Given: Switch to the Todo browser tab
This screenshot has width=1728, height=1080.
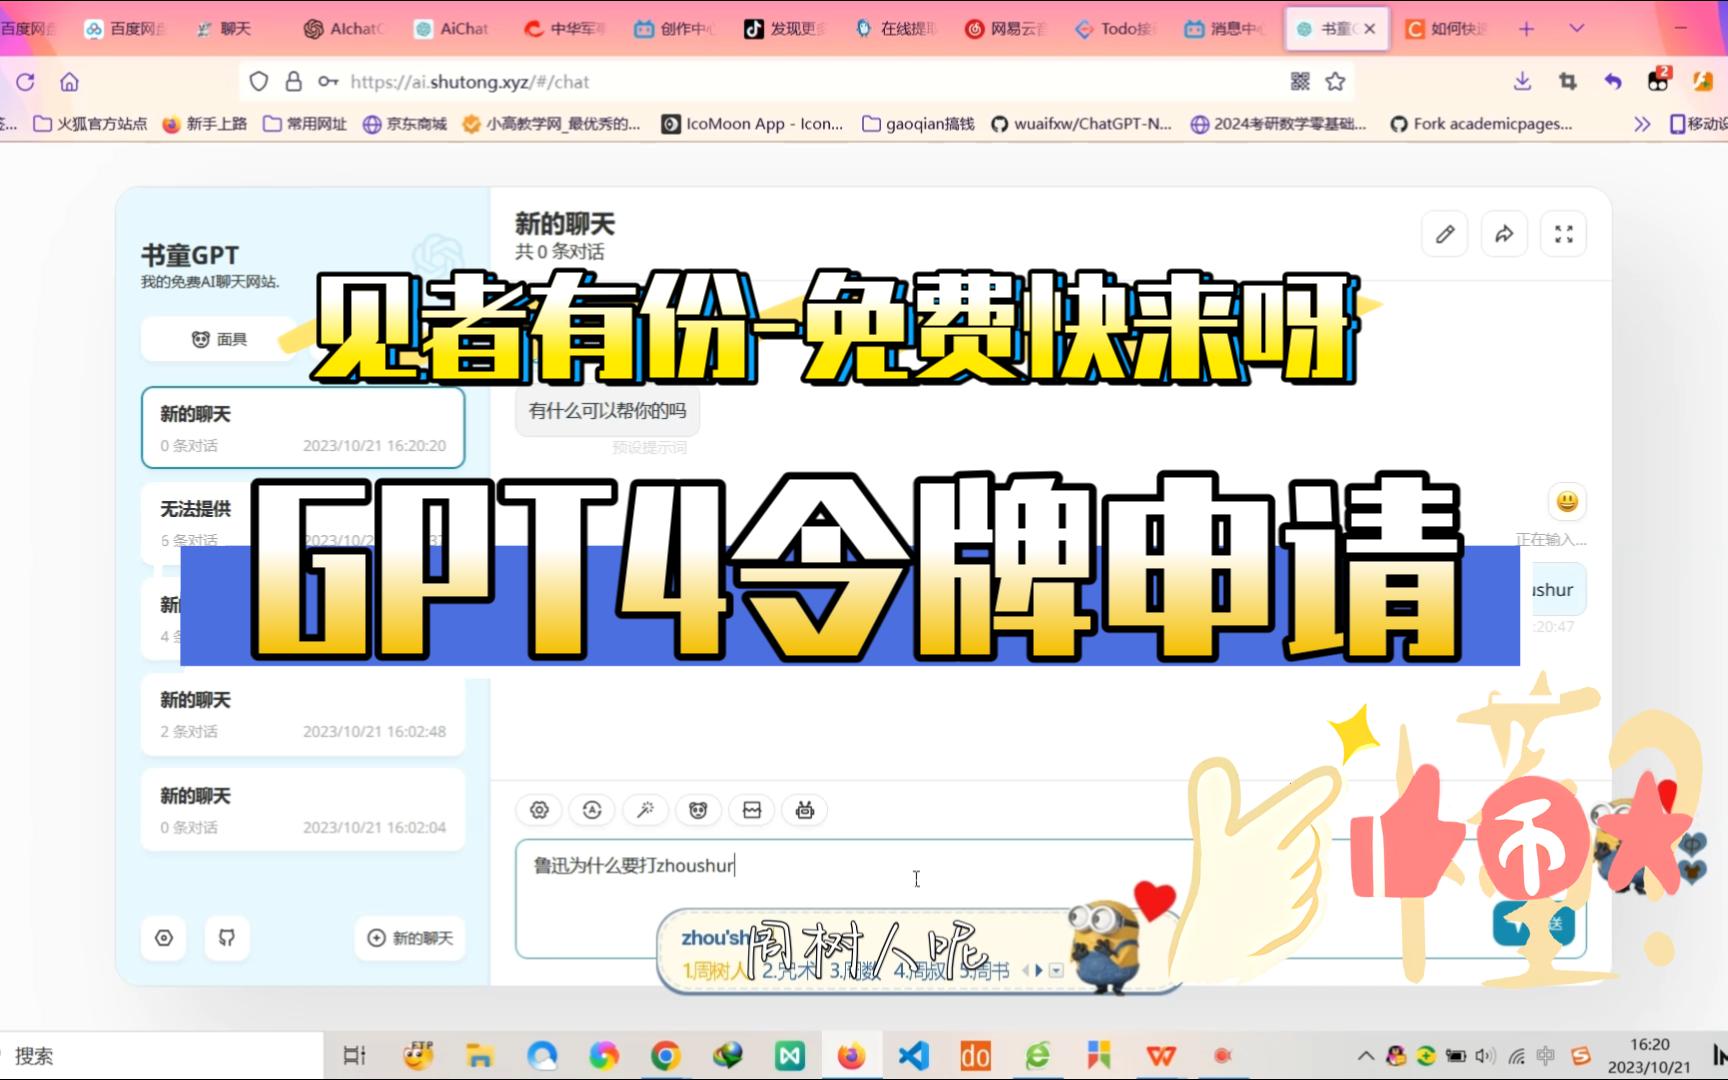Looking at the screenshot, I should click(1115, 29).
